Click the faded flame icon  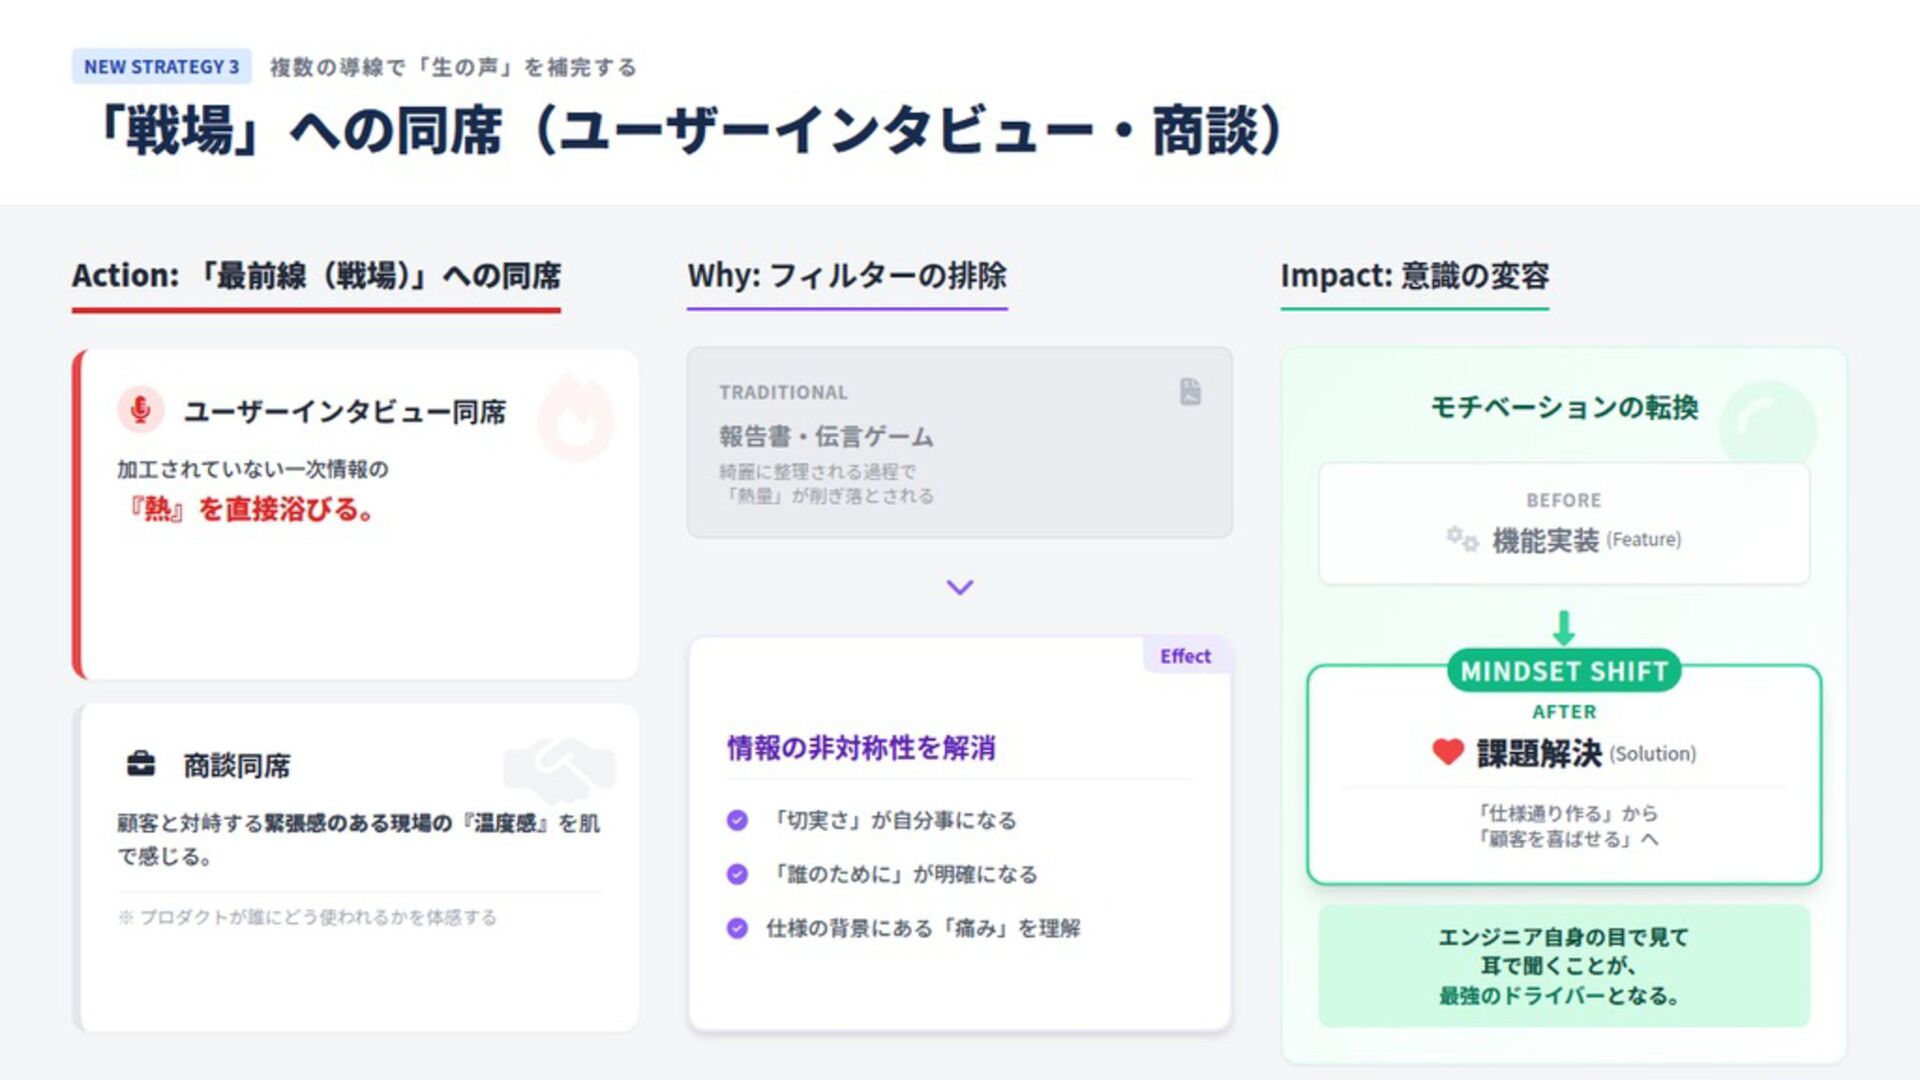pyautogui.click(x=576, y=418)
